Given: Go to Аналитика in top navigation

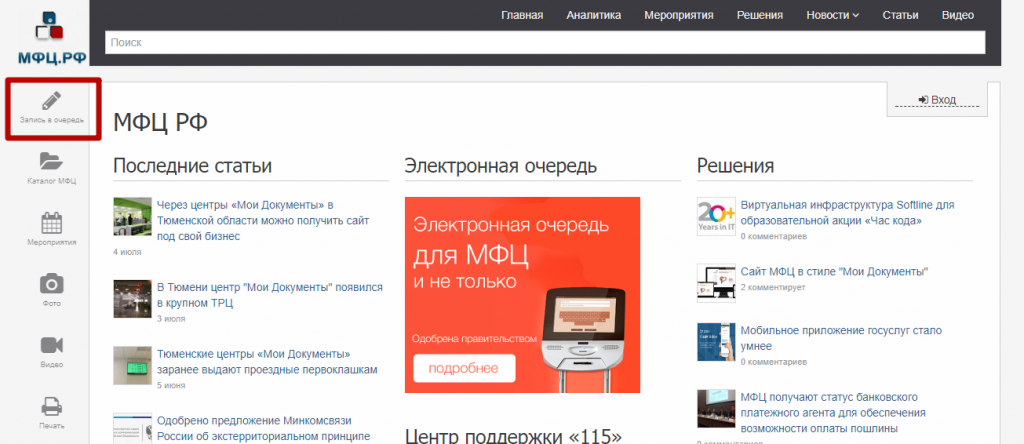Looking at the screenshot, I should point(593,15).
